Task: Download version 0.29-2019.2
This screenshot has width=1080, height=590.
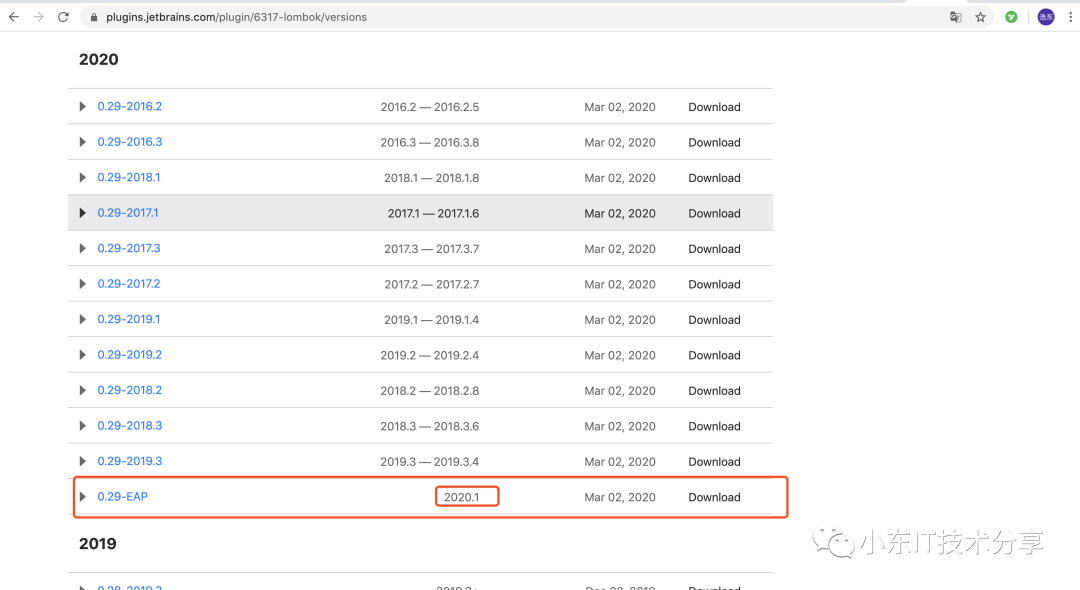Action: (x=714, y=355)
